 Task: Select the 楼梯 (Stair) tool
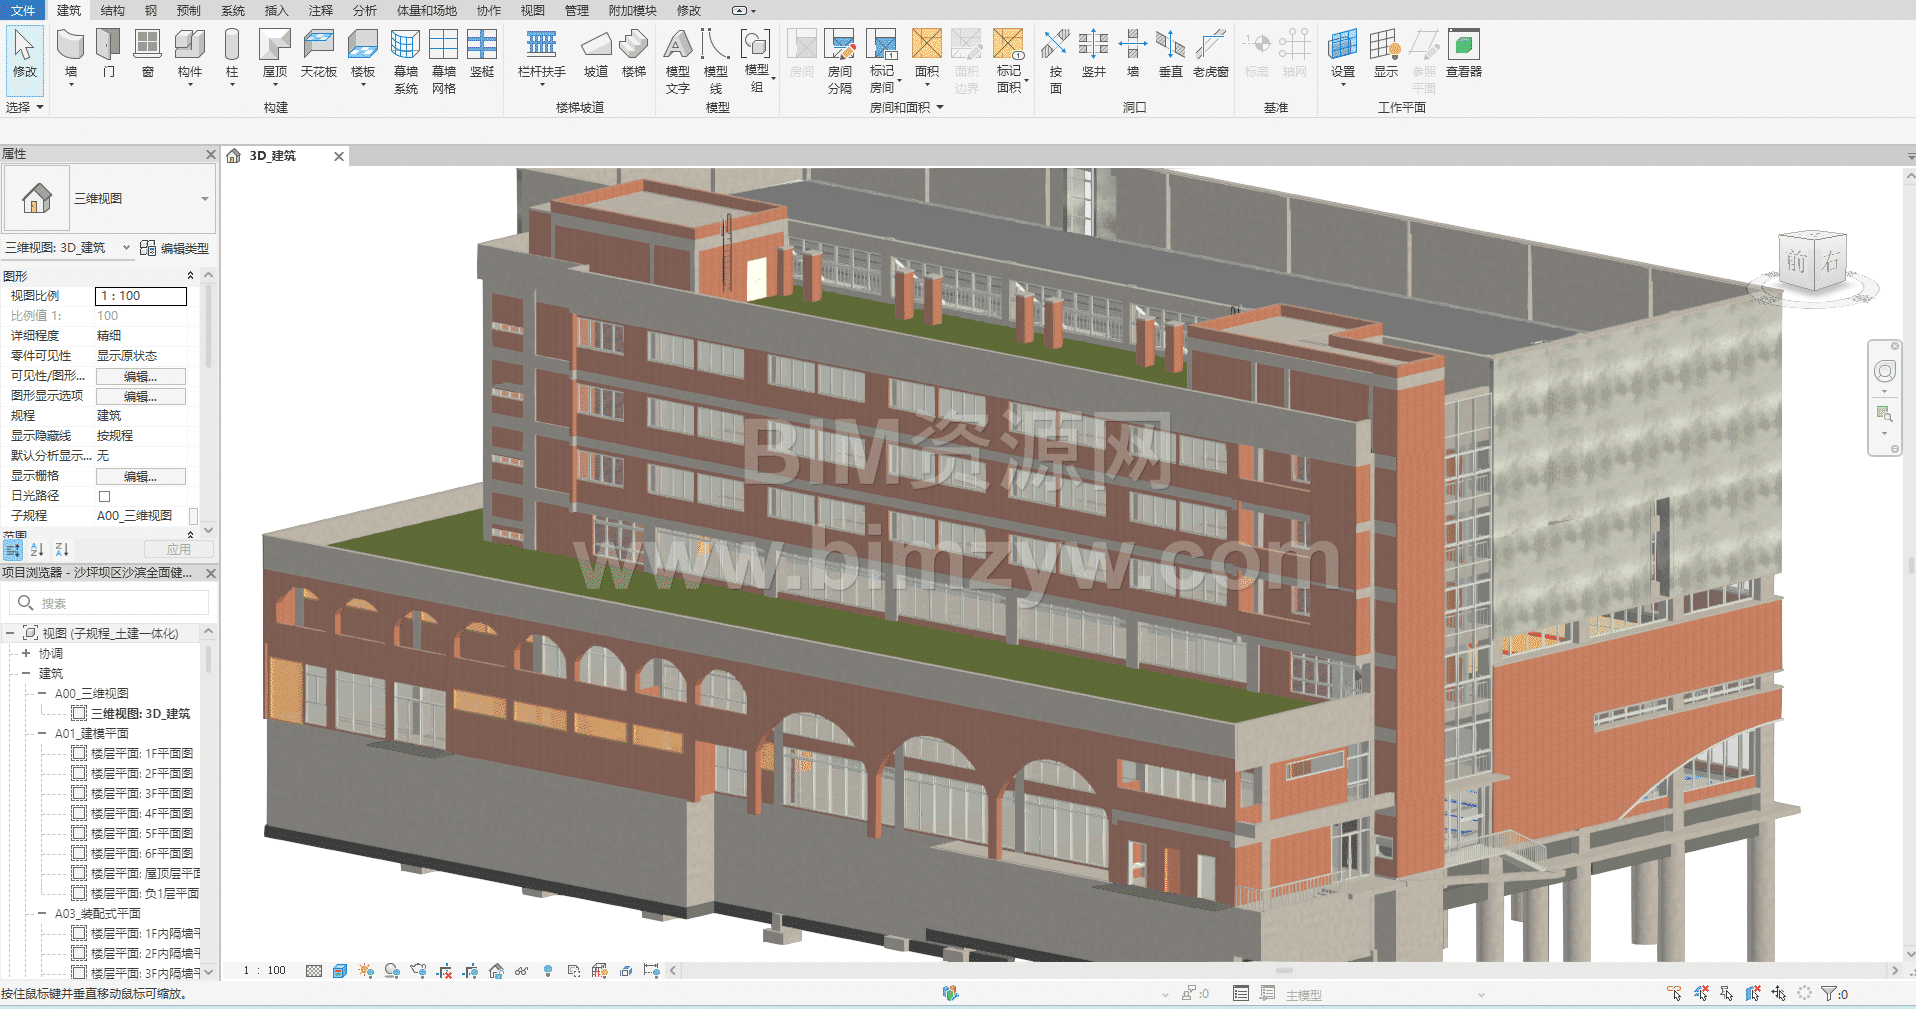point(634,55)
